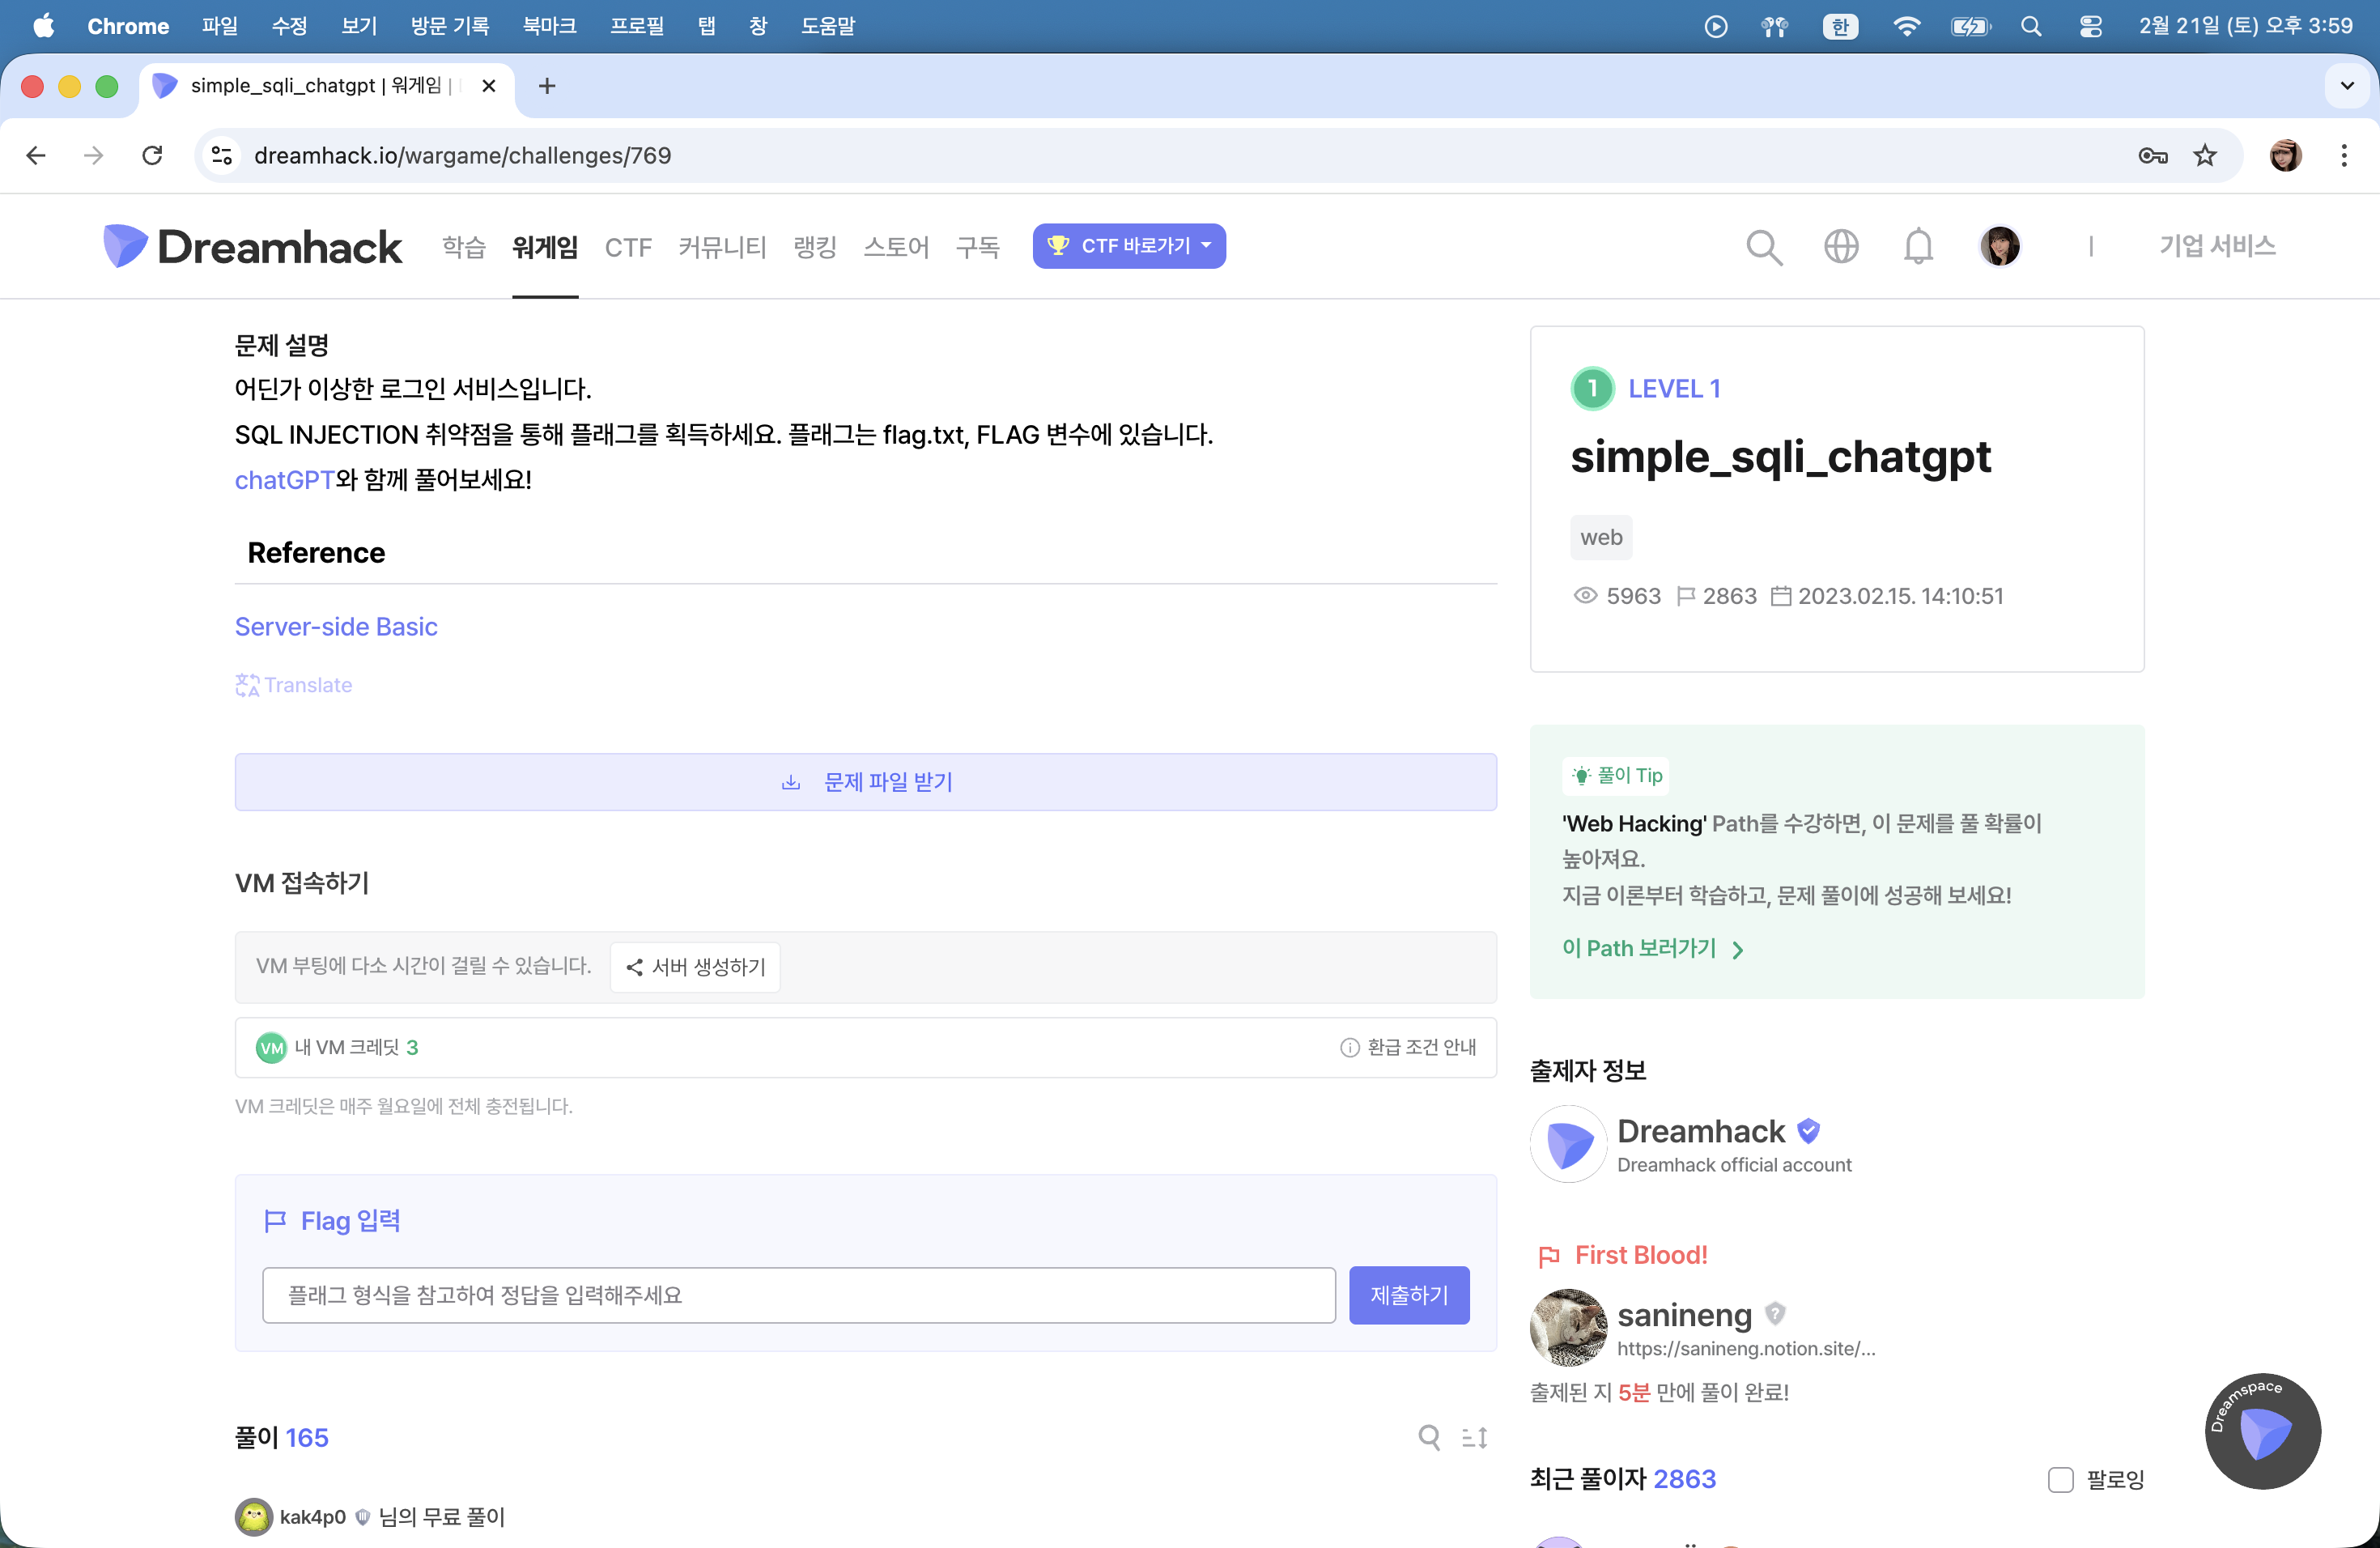Screen dimensions: 2380x1548
Task: Expand the 이 Path 보러가기 arrow
Action: pyautogui.click(x=1737, y=949)
